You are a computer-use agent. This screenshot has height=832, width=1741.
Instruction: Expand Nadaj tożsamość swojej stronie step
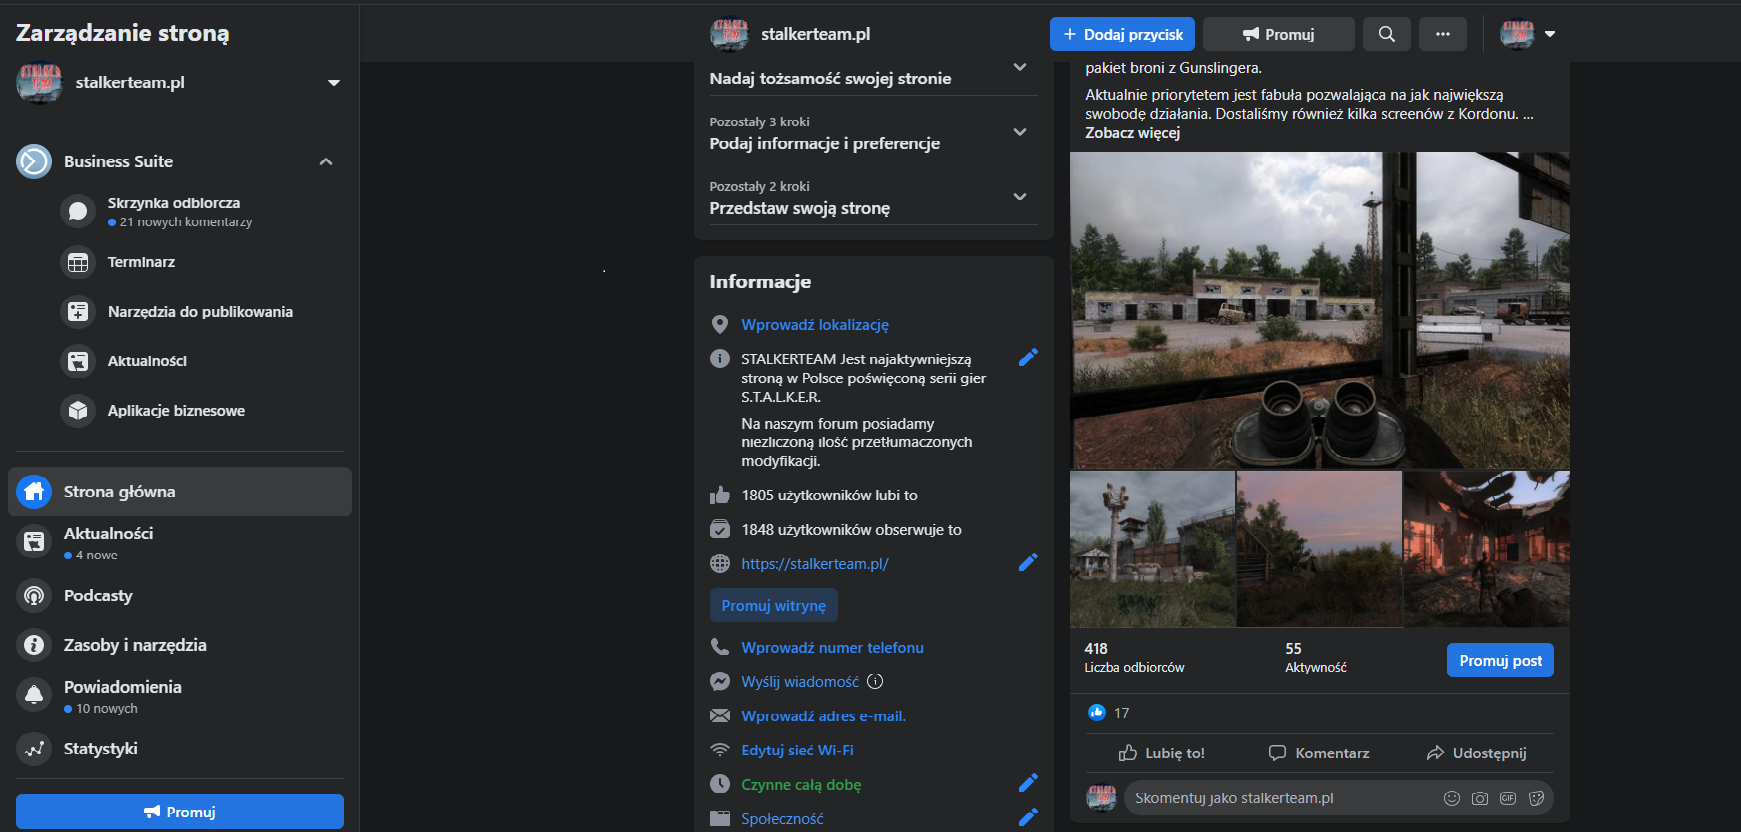1020,67
